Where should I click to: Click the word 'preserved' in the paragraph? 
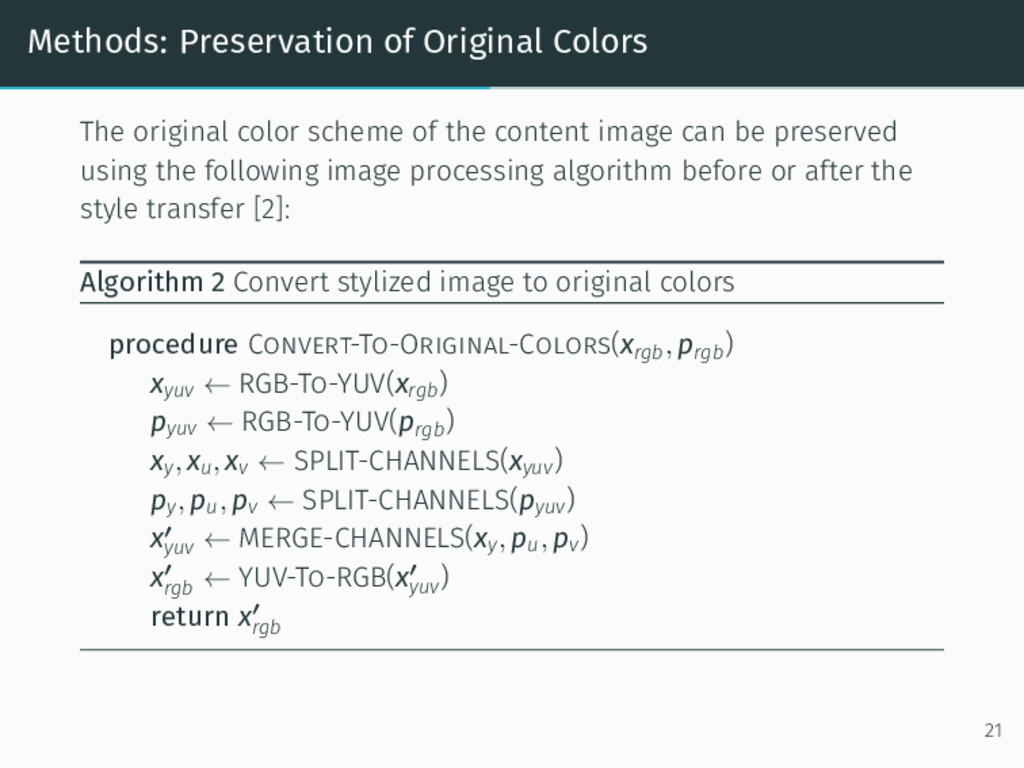click(x=835, y=133)
